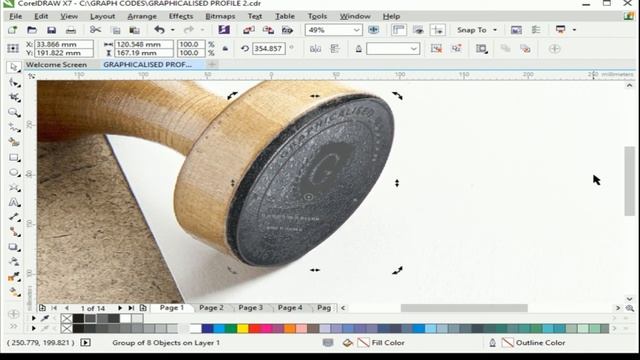Add a new document tab with plus
The width and height of the screenshot is (640, 360).
pos(212,64)
